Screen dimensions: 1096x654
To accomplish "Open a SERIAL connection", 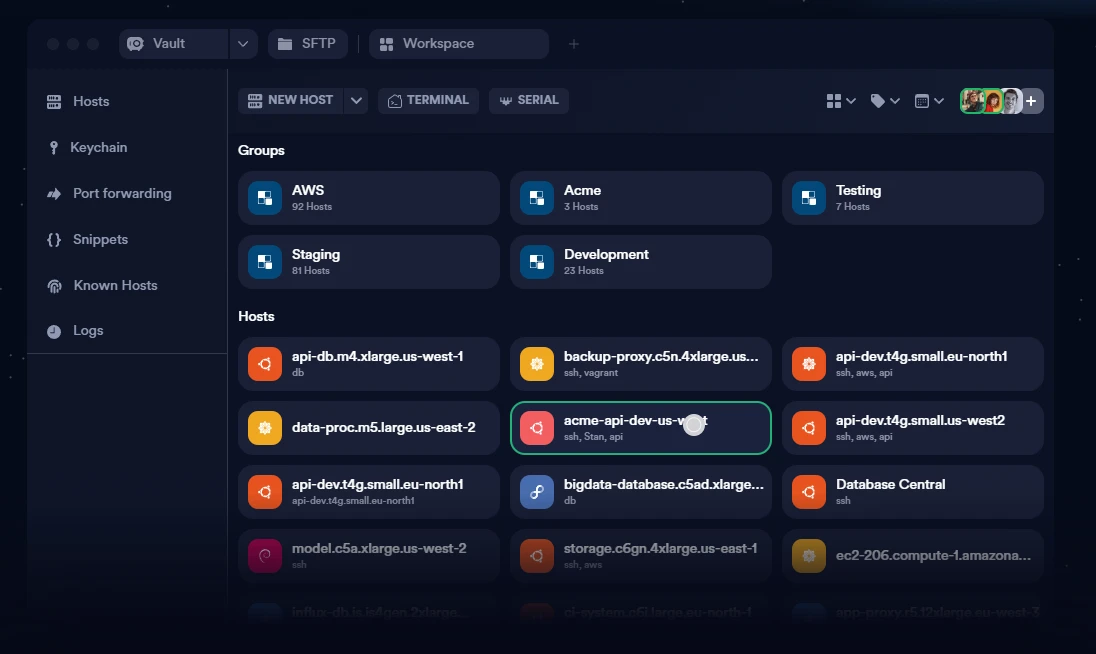I will (x=529, y=101).
